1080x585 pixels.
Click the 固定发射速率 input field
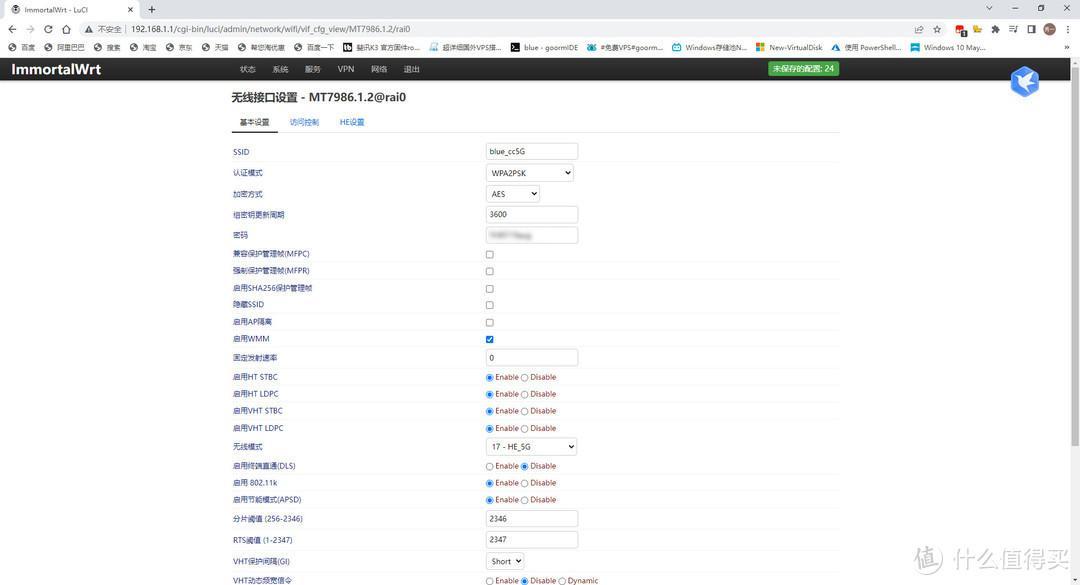pos(532,358)
